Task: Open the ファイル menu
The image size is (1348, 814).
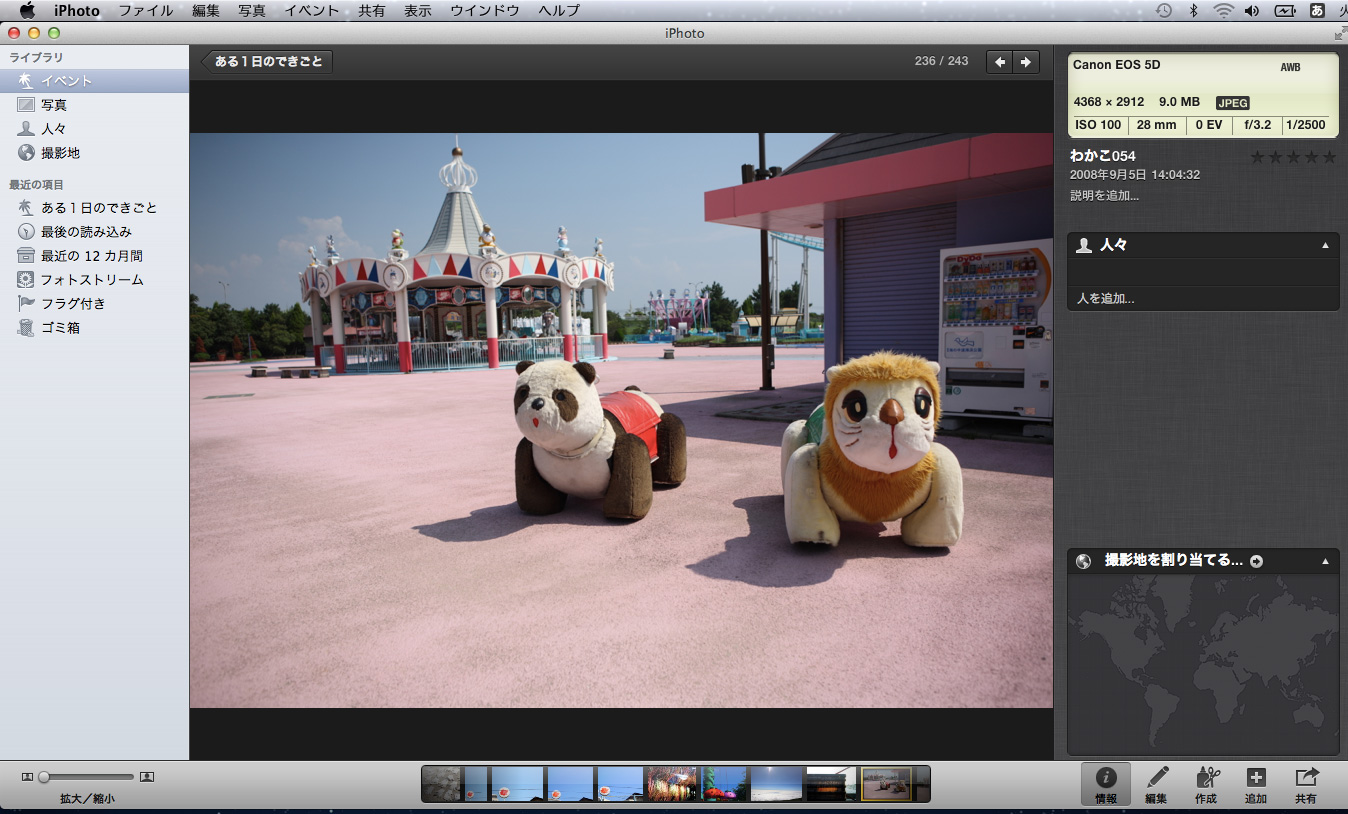Action: coord(145,10)
